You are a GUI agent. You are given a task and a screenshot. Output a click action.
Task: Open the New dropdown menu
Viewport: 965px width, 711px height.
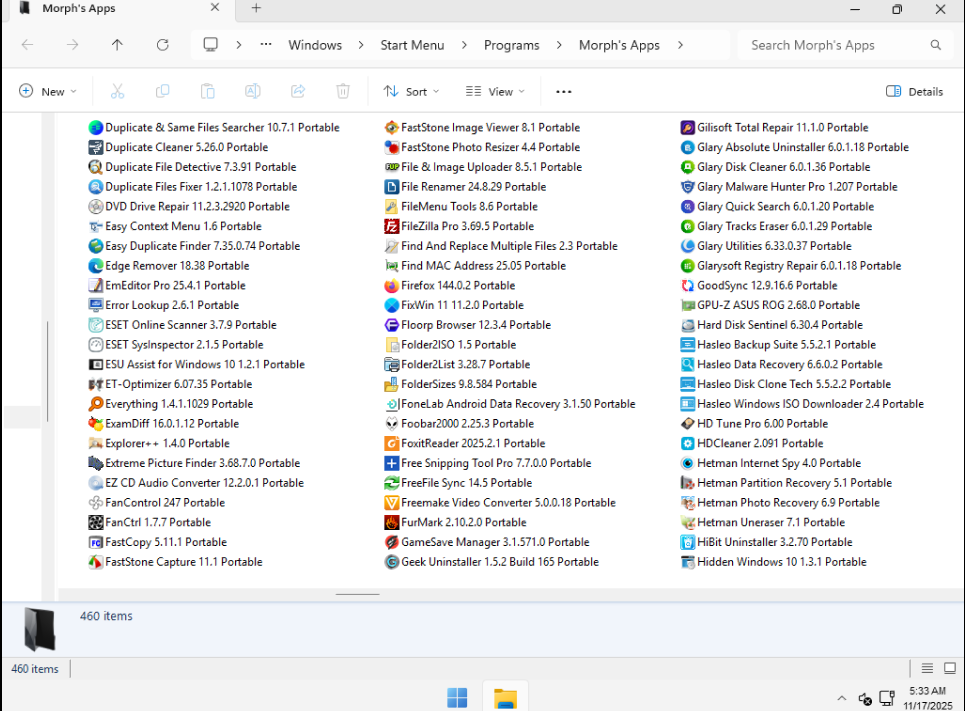point(47,91)
